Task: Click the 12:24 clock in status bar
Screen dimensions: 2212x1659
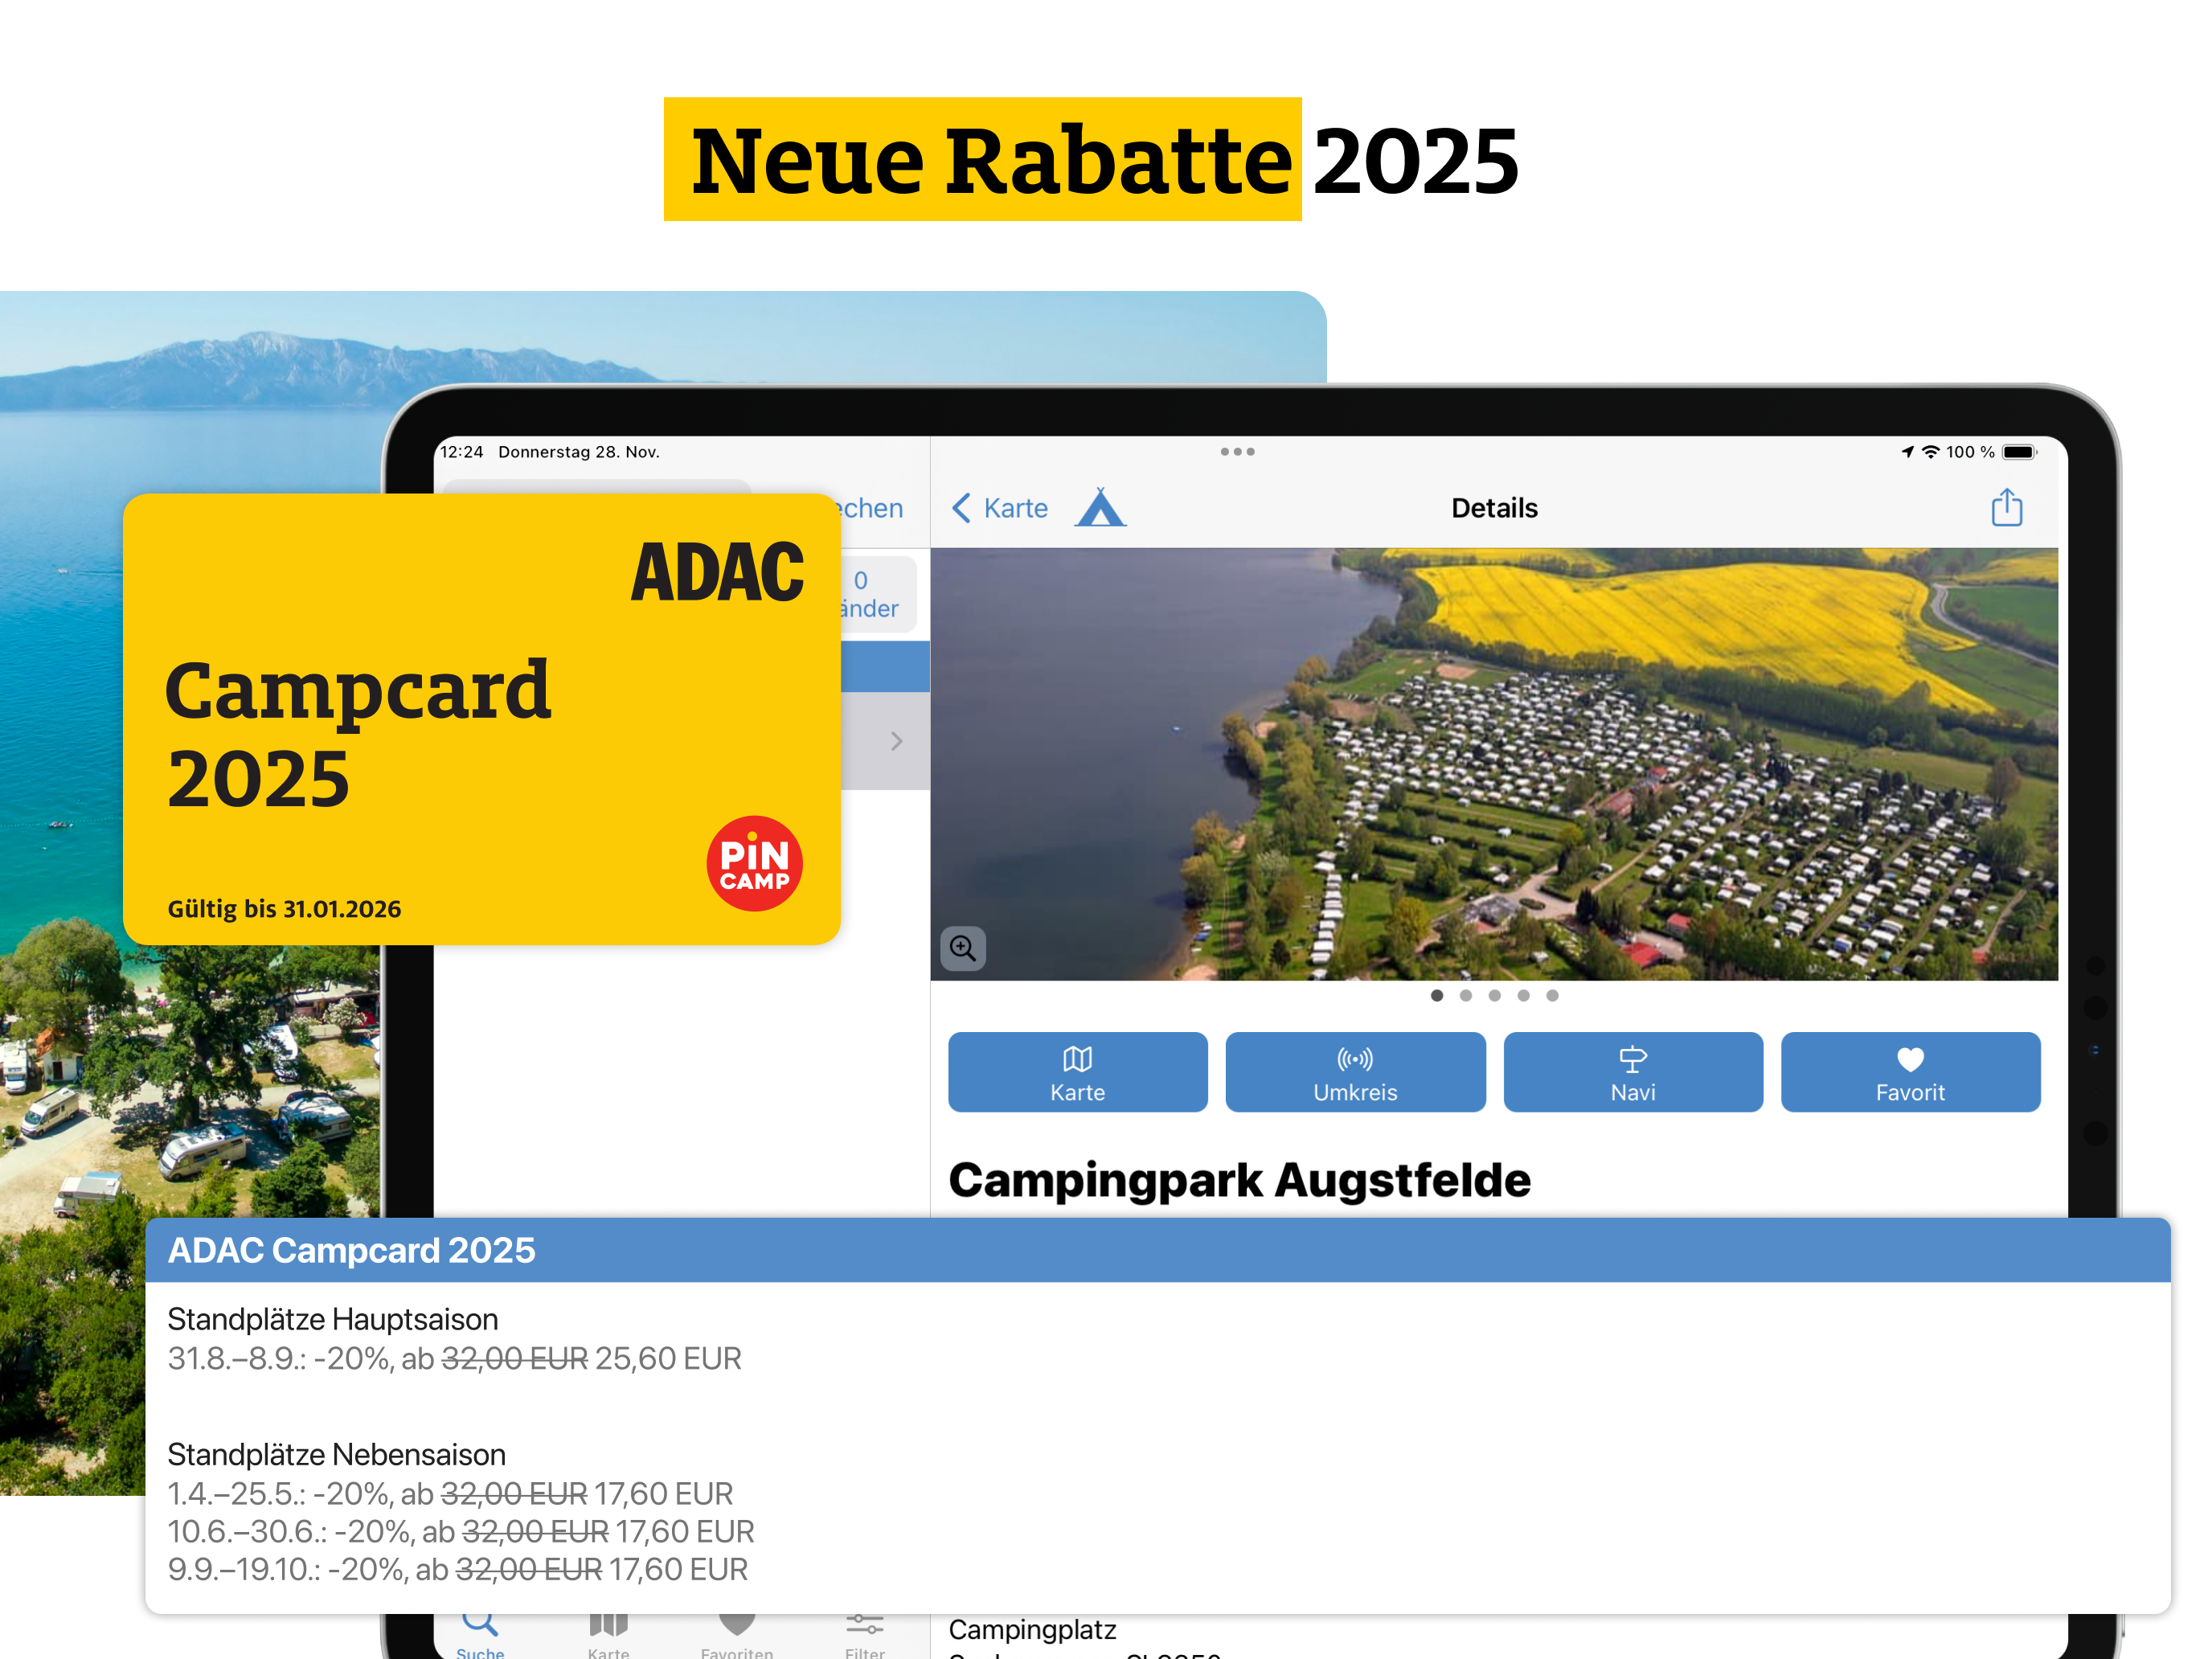Action: 462,452
